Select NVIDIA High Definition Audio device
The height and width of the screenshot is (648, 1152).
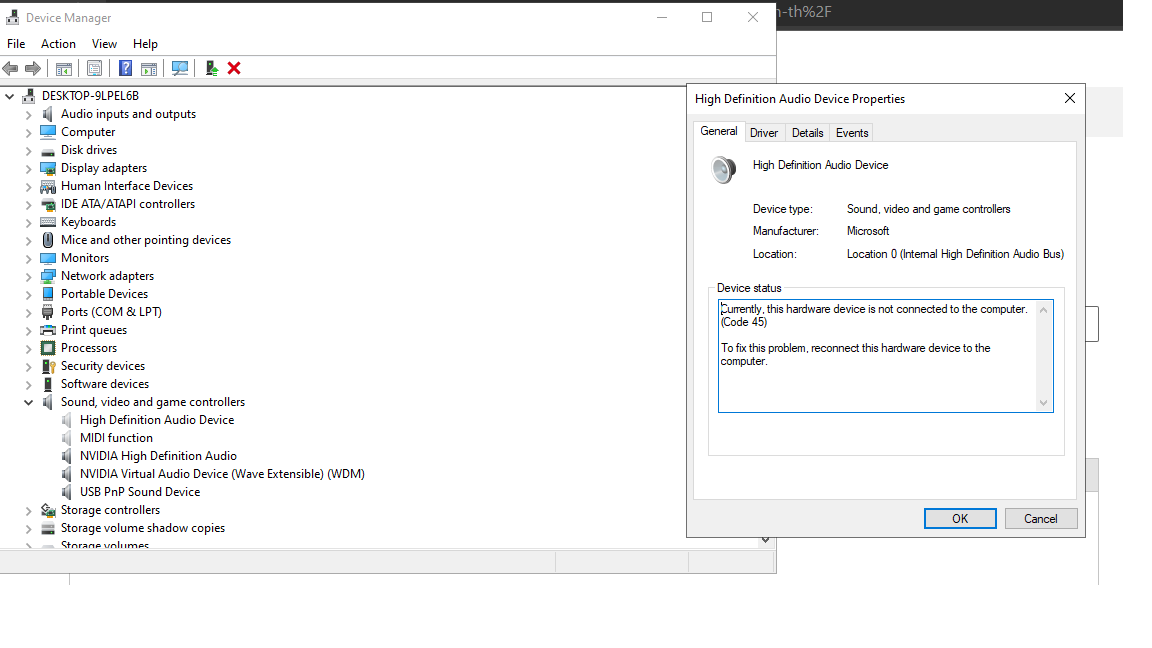(x=158, y=456)
